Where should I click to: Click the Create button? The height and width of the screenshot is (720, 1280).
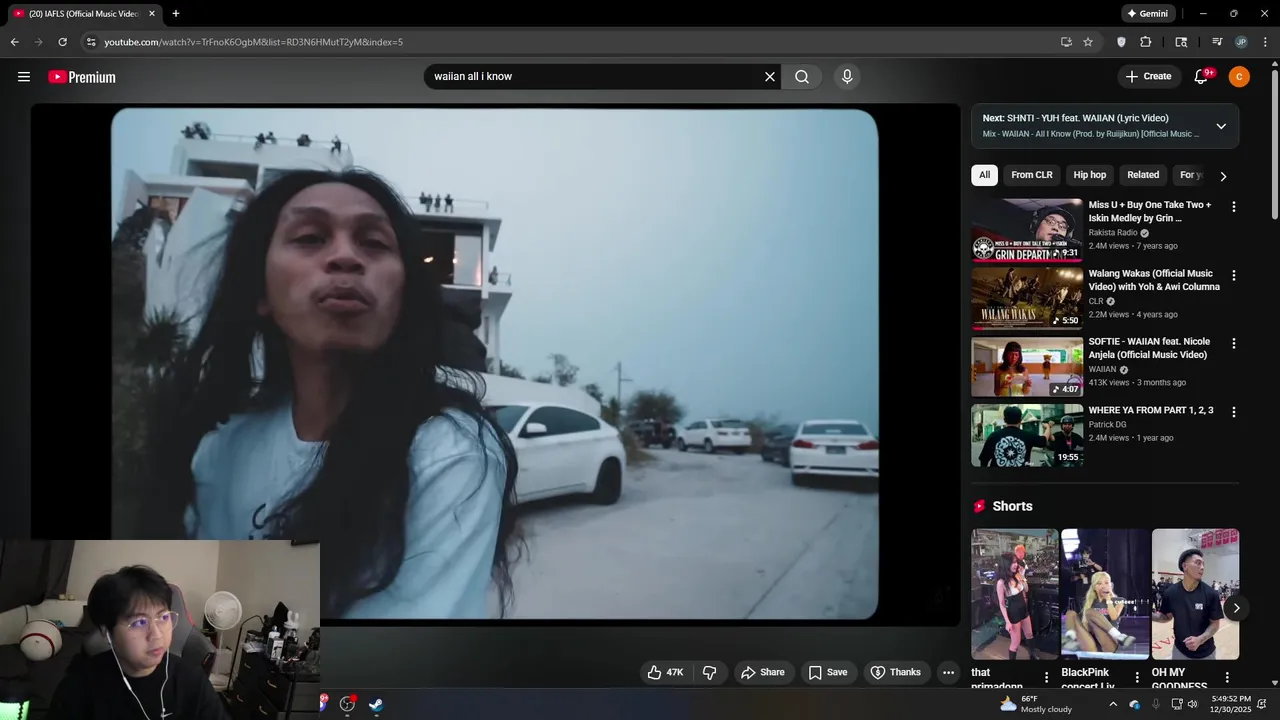point(1148,77)
